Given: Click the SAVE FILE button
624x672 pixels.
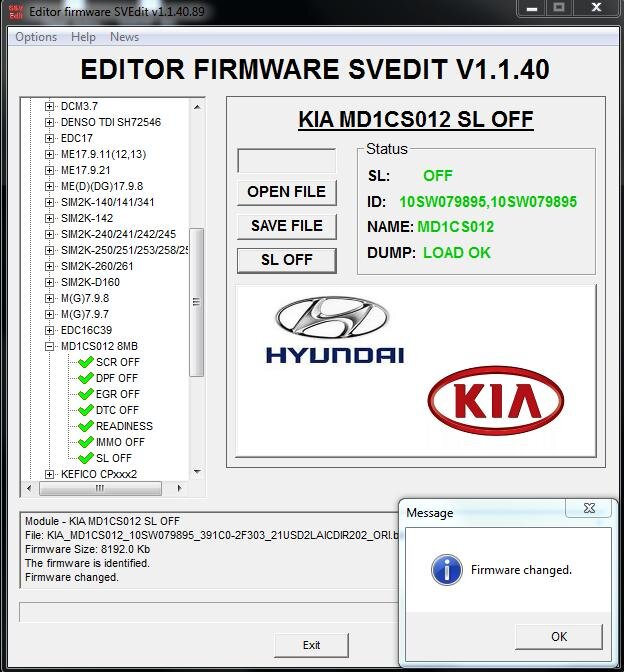Looking at the screenshot, I should coord(287,226).
